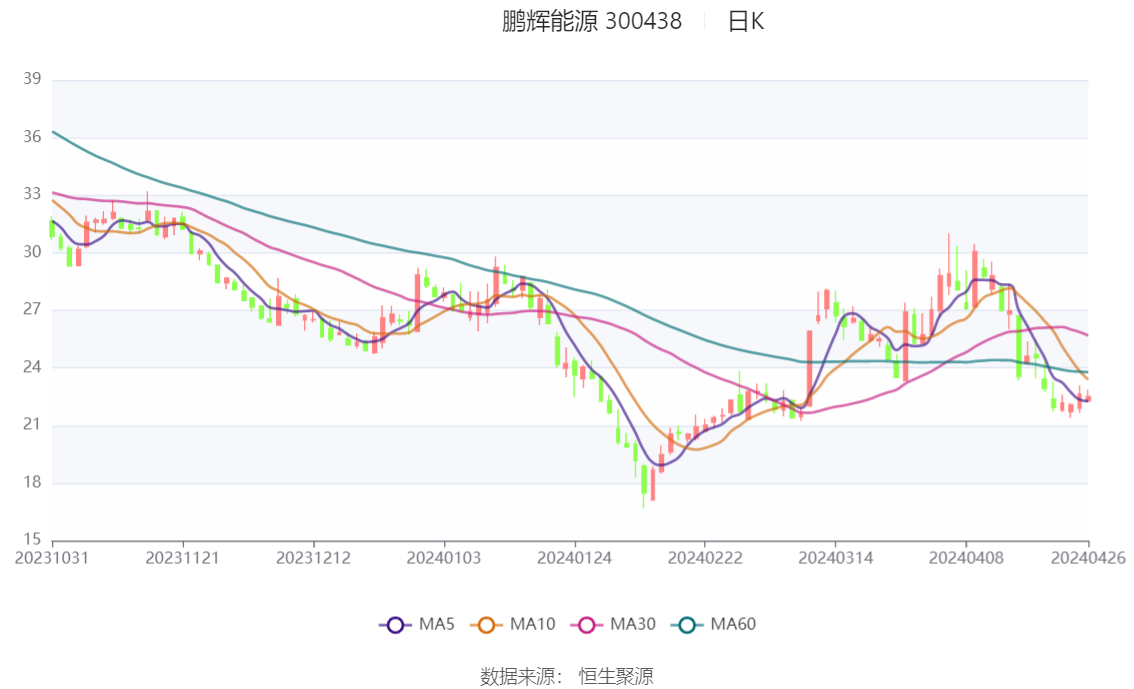The height and width of the screenshot is (689, 1134).
Task: Click the 20240314 date axis label
Action: 834,557
